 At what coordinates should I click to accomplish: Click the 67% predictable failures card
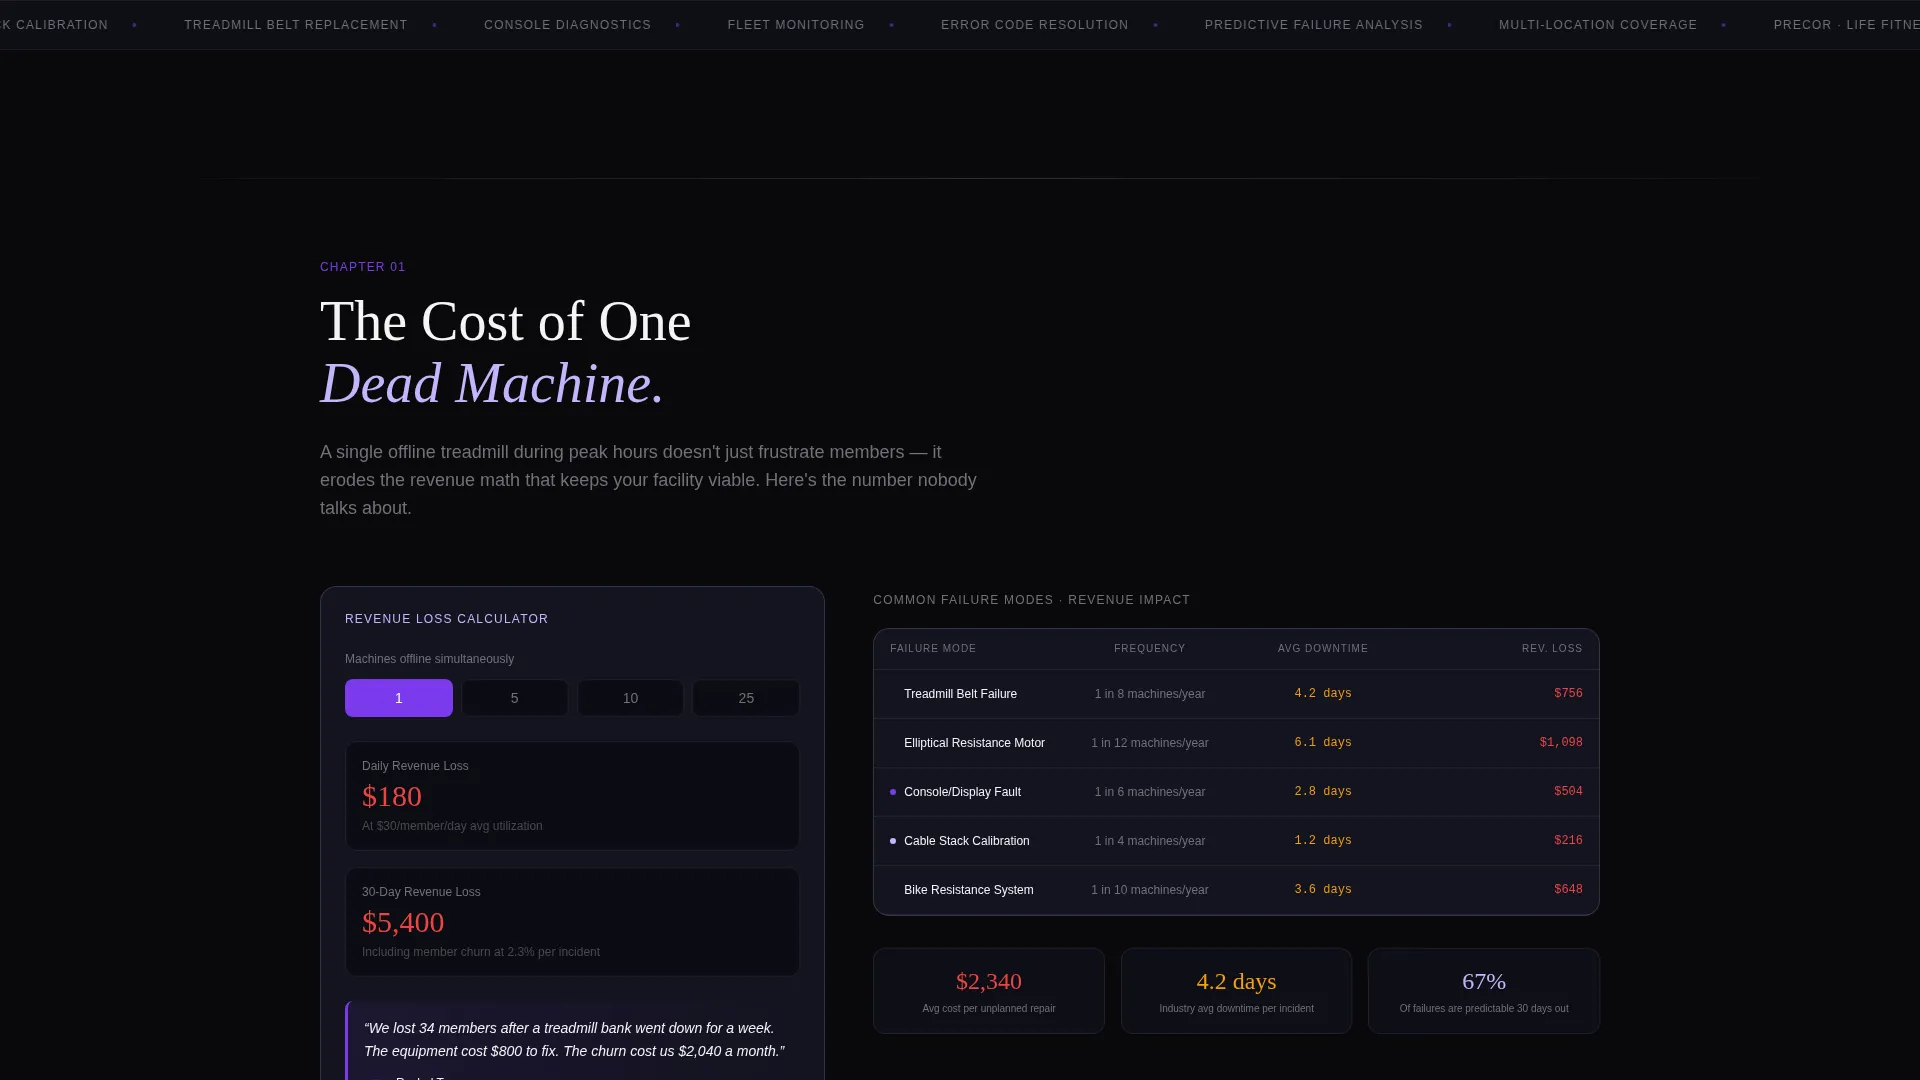click(x=1483, y=991)
